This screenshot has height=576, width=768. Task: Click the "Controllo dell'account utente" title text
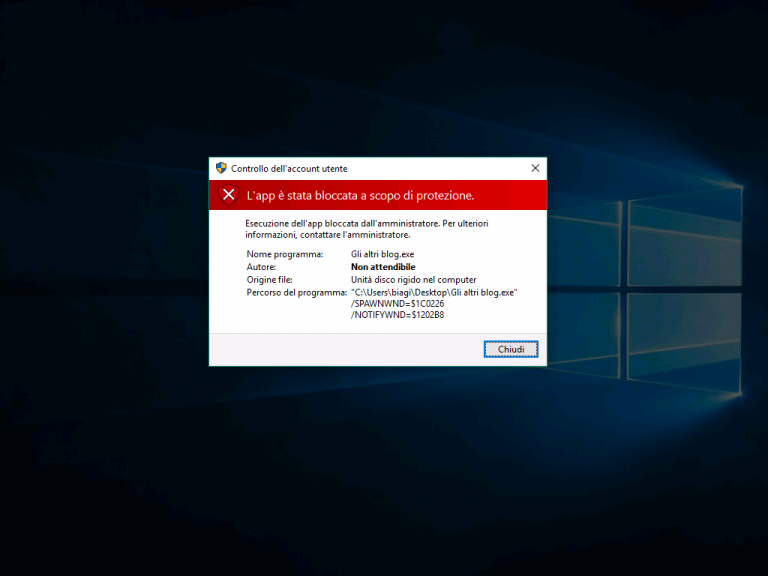pos(289,169)
